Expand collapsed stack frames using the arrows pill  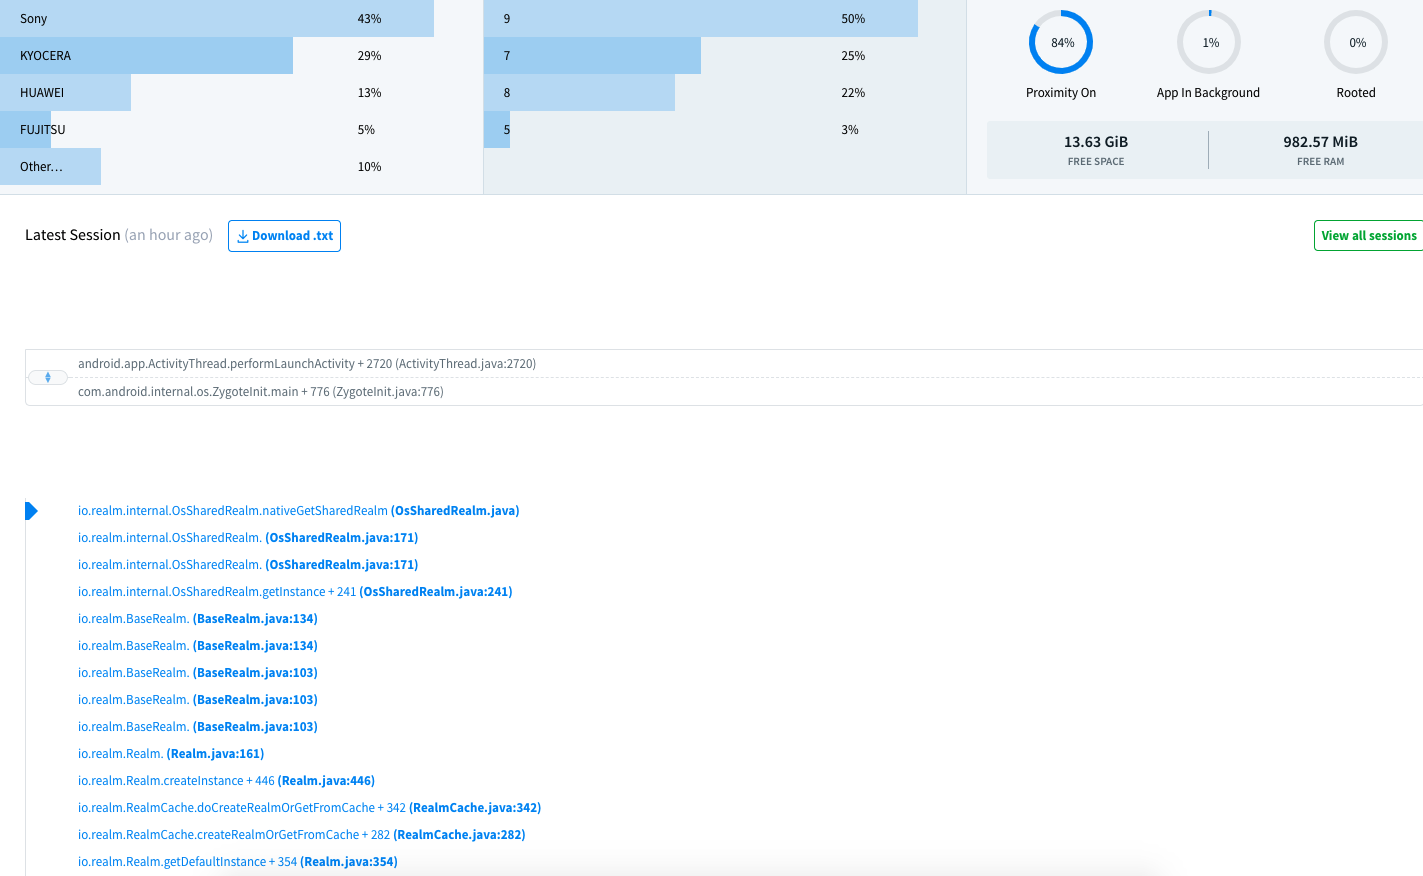pos(47,377)
